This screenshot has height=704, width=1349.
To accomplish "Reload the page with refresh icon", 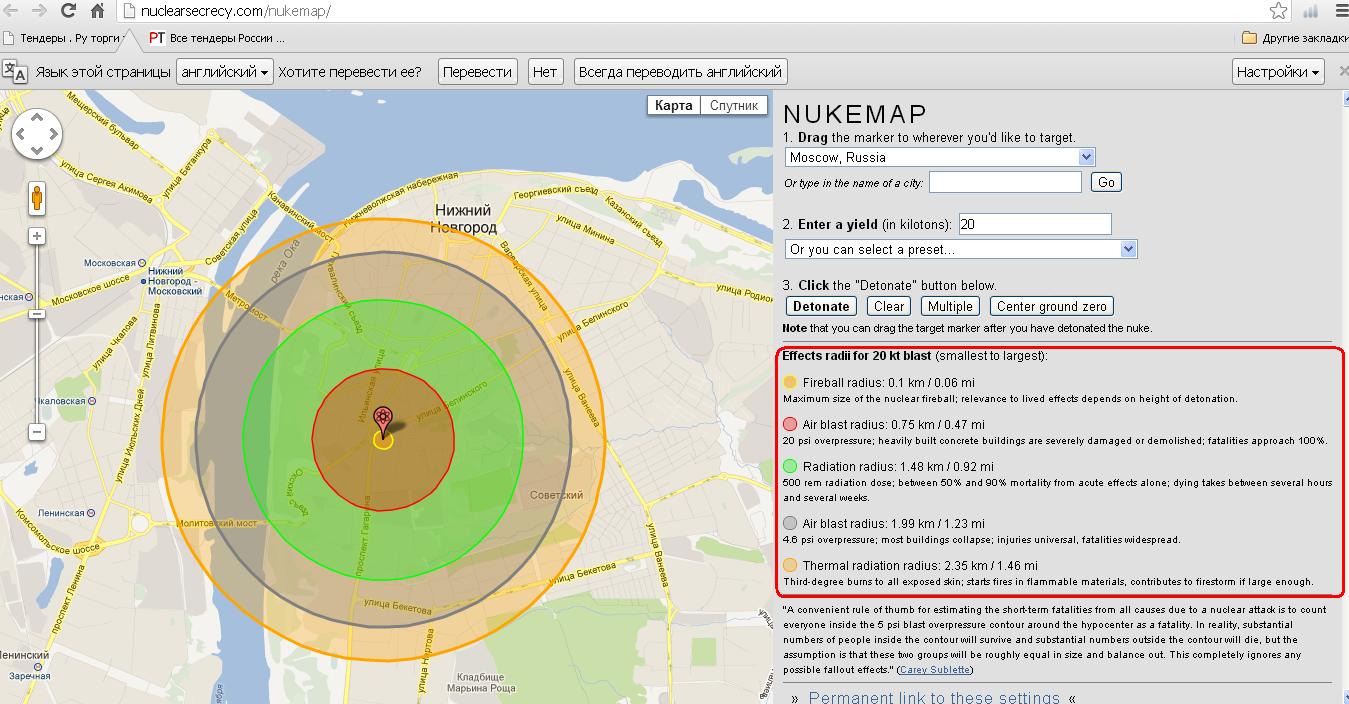I will (68, 12).
